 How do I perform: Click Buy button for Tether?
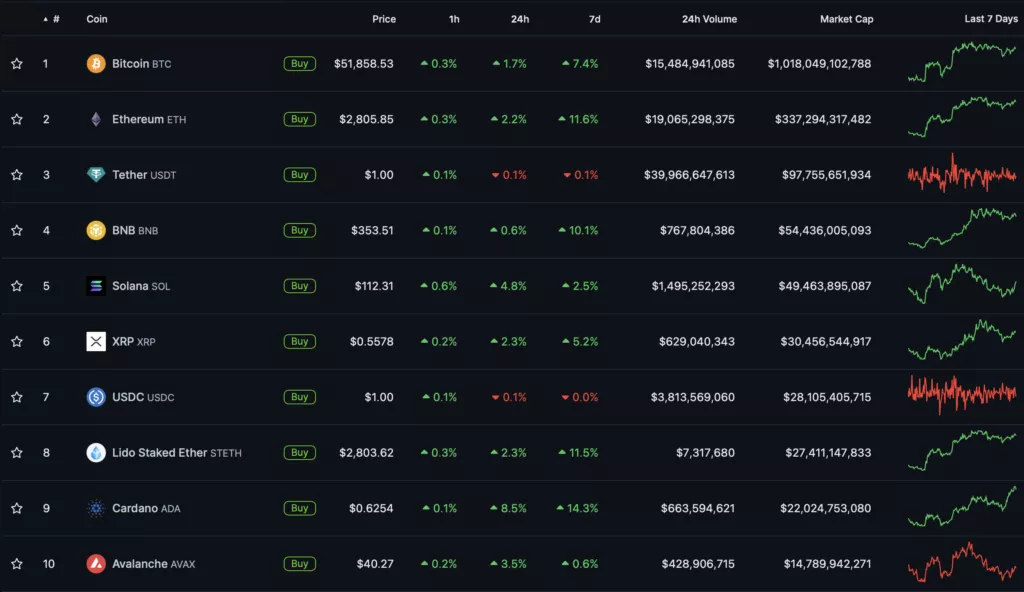[300, 174]
